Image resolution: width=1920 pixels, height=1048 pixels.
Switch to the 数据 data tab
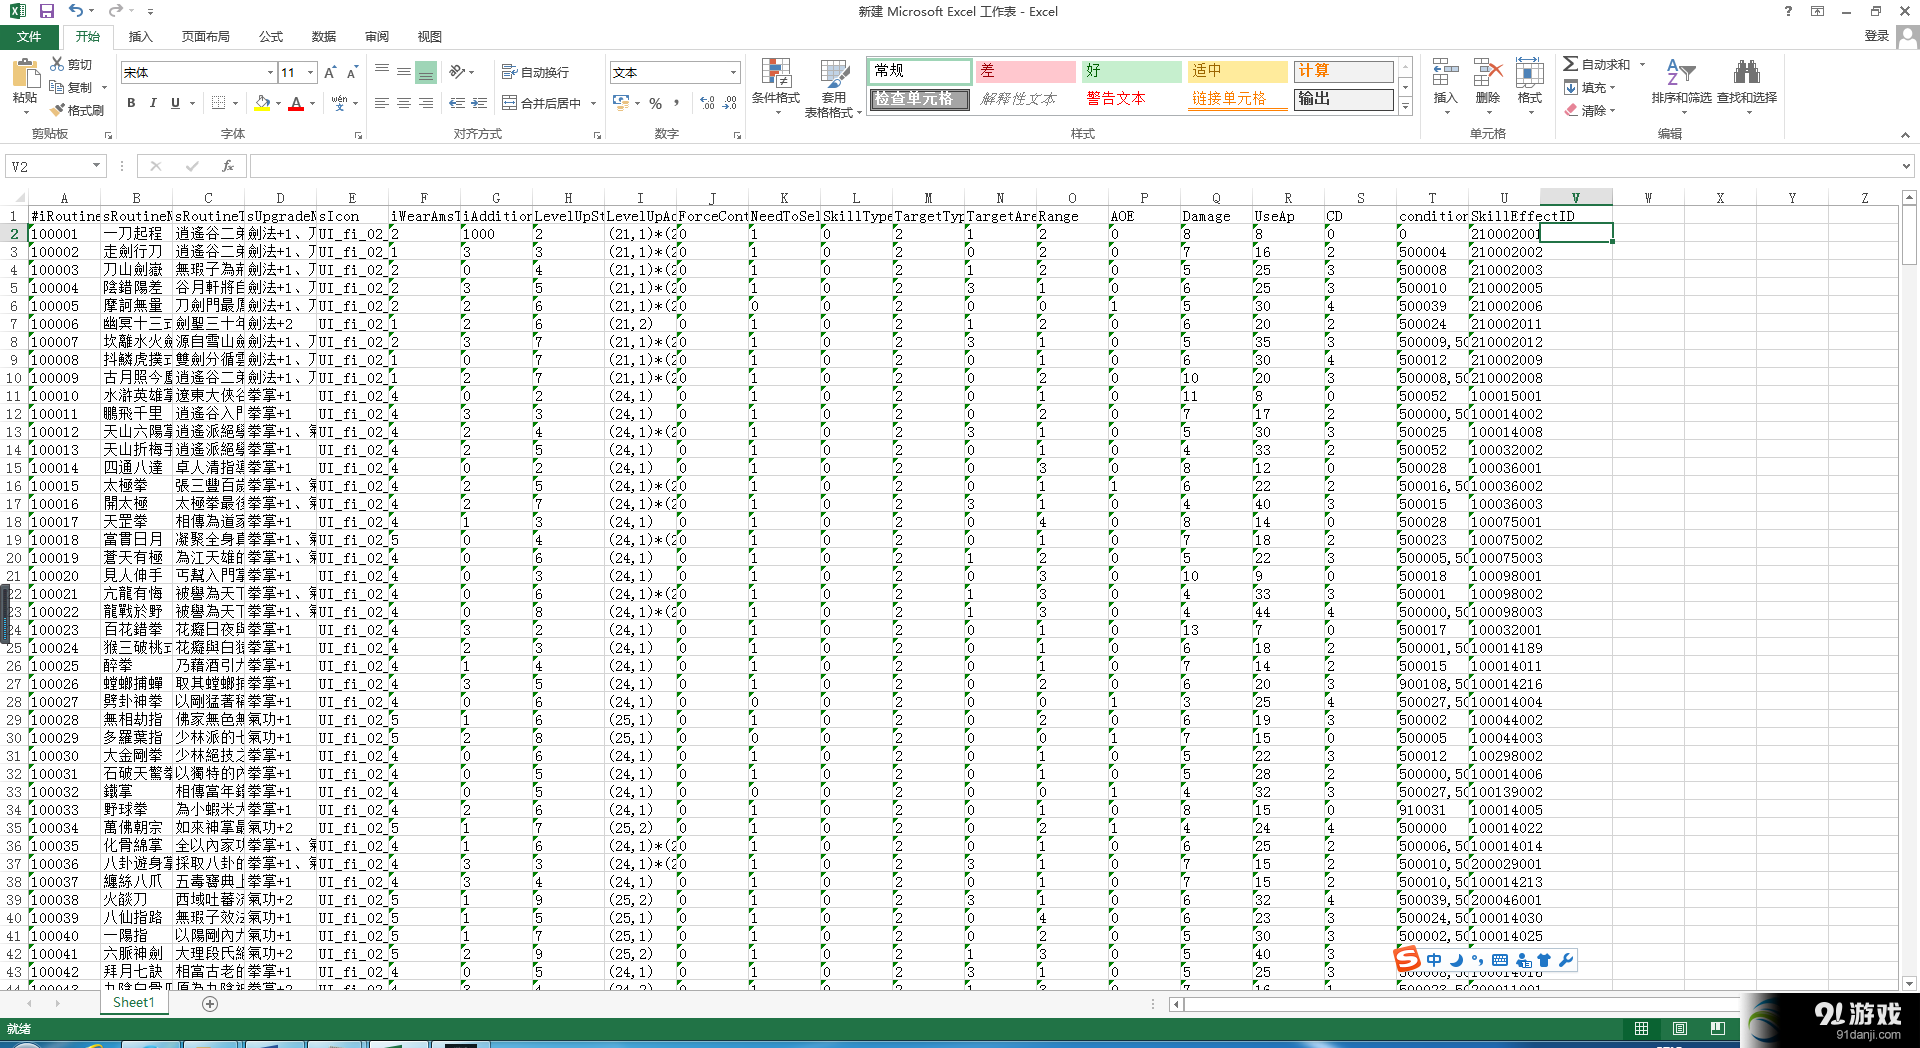point(324,36)
